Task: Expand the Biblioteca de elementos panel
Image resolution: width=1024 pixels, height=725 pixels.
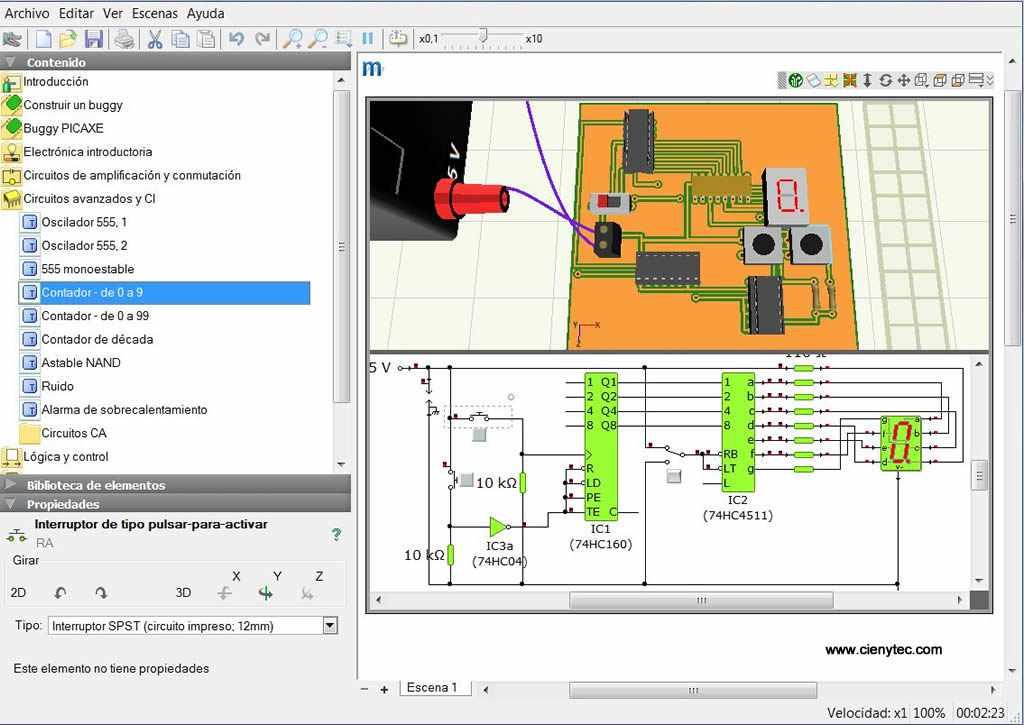Action: pos(95,485)
